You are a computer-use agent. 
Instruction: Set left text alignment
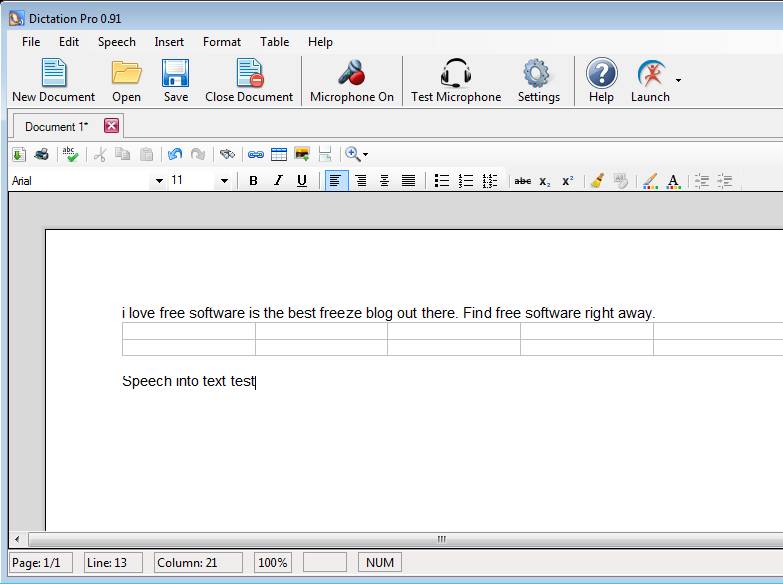pos(336,180)
